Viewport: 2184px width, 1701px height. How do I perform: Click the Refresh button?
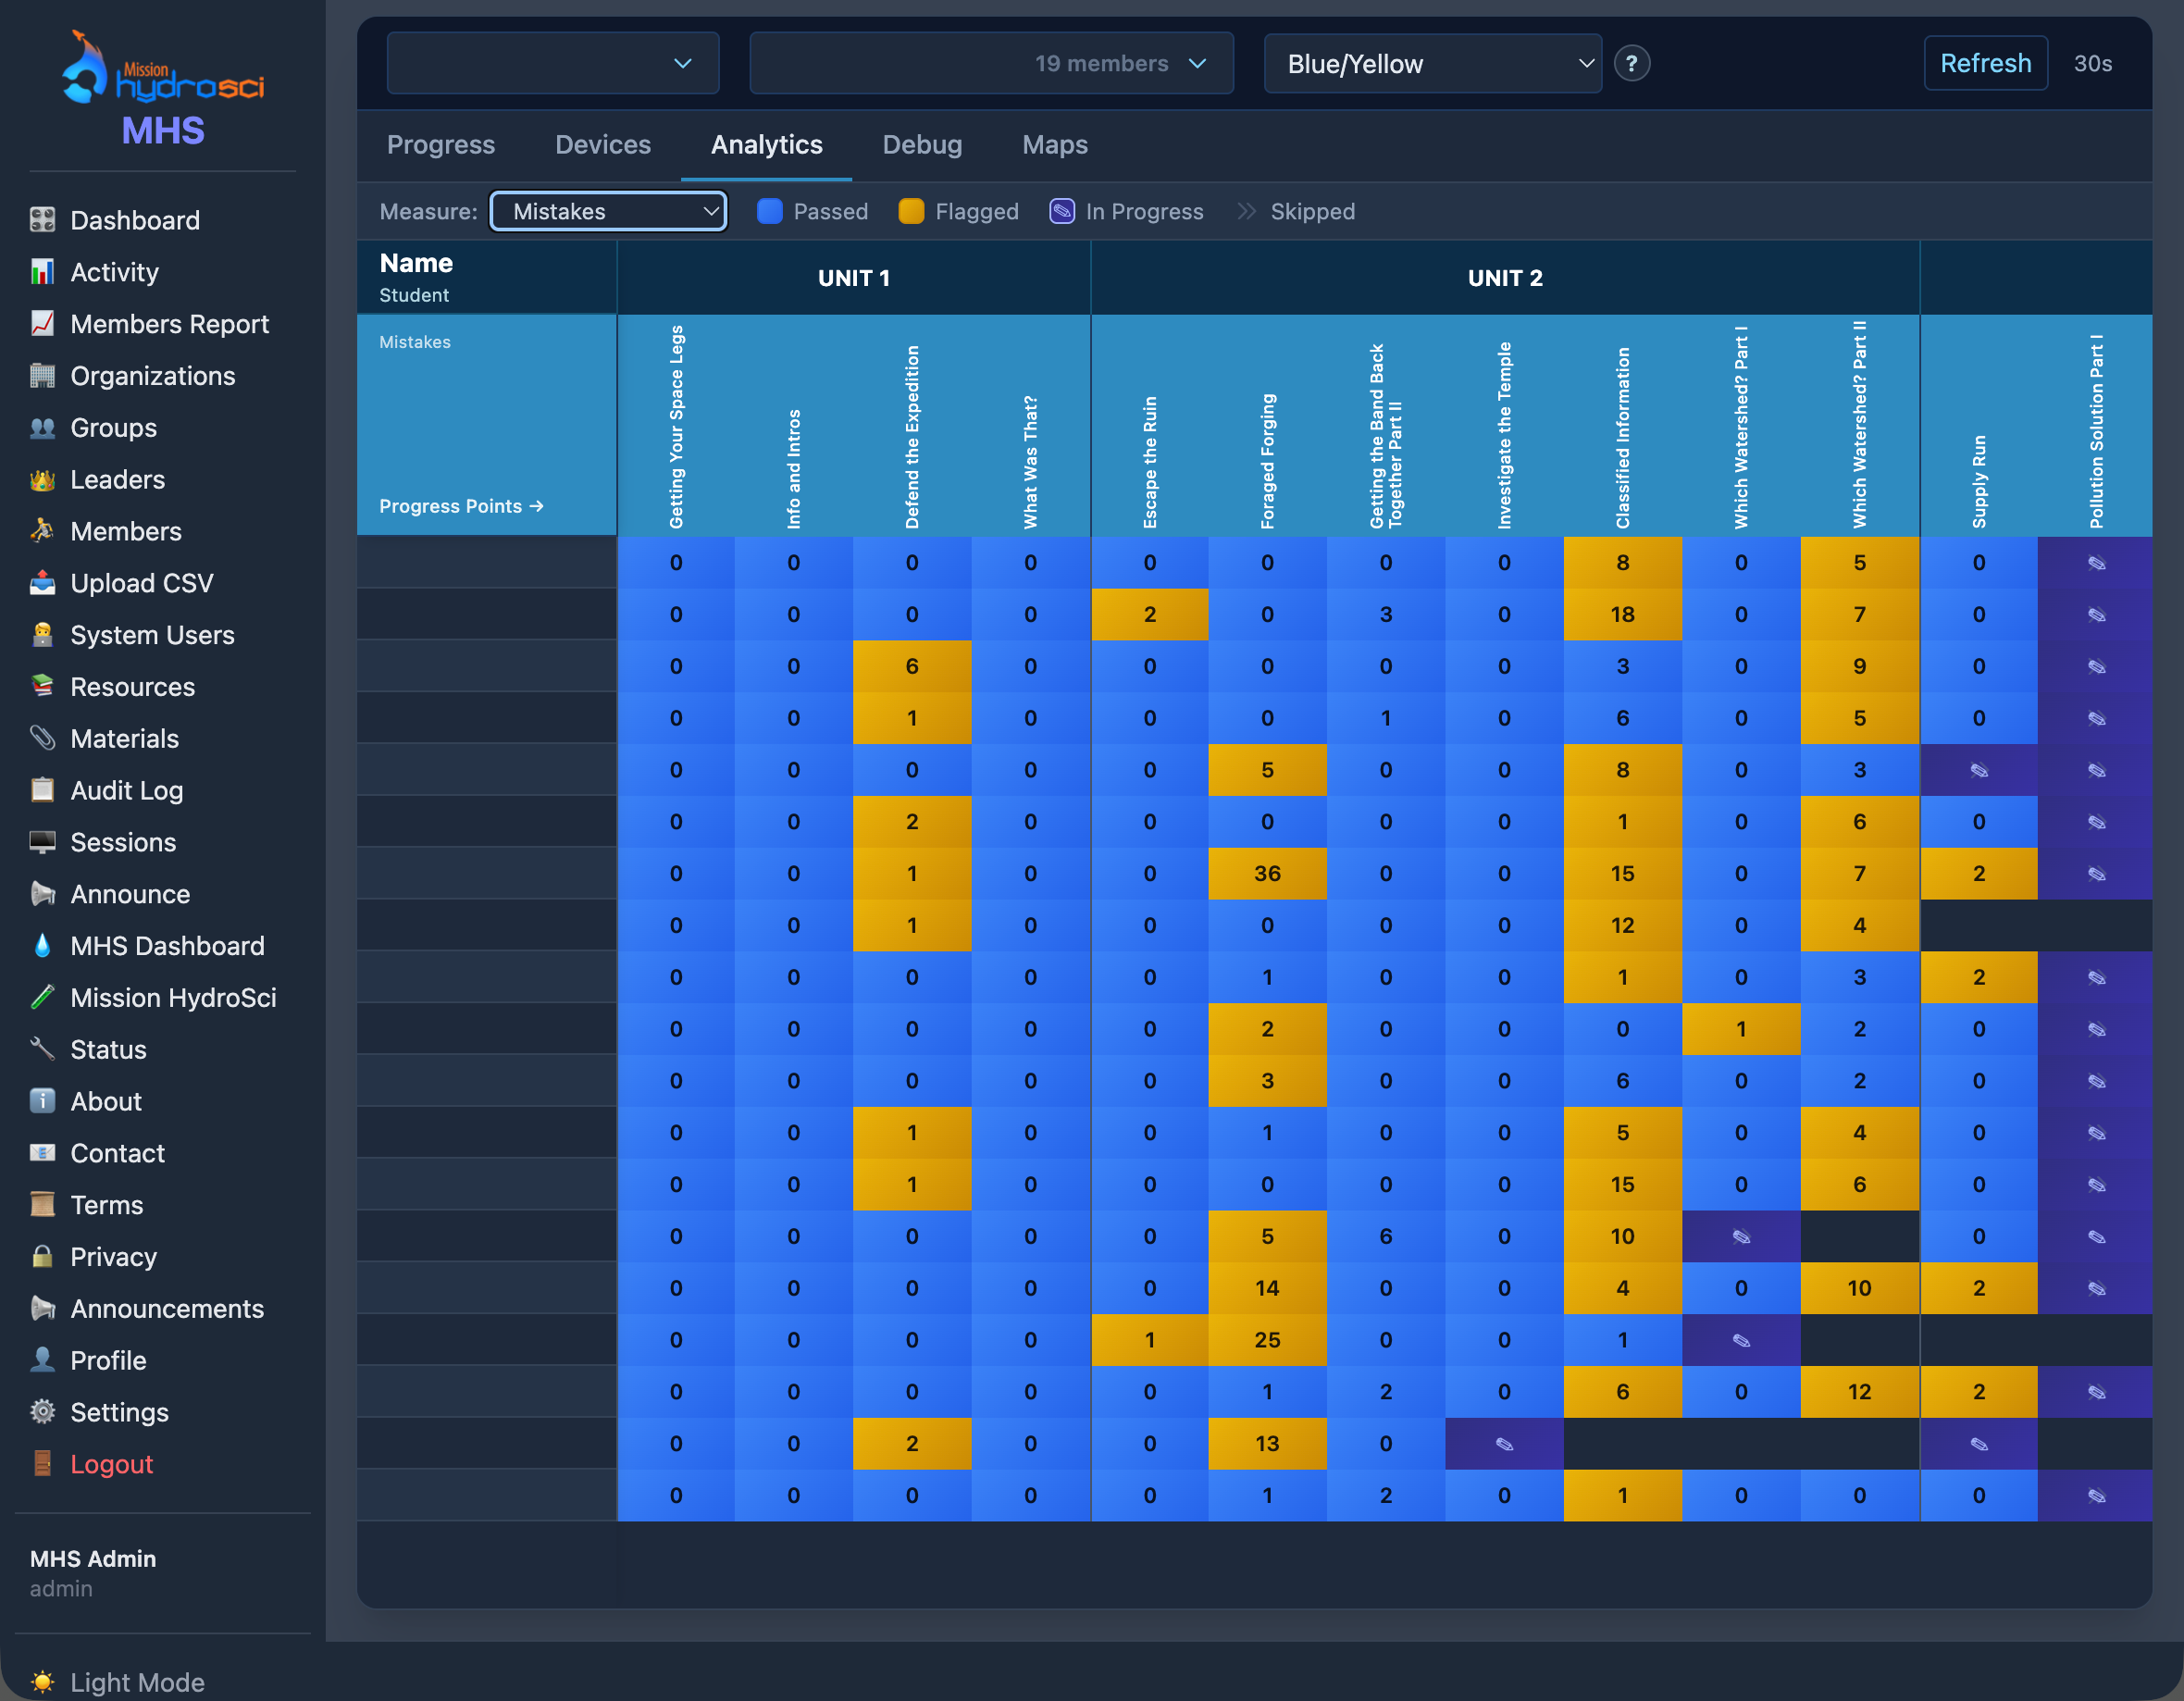pyautogui.click(x=1986, y=62)
